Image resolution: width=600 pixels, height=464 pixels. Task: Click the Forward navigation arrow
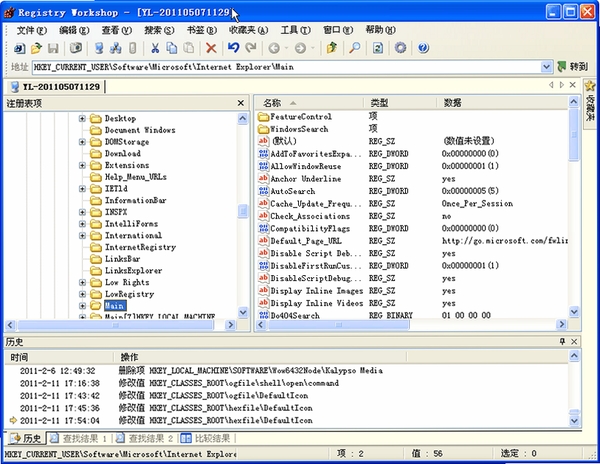[x=300, y=48]
